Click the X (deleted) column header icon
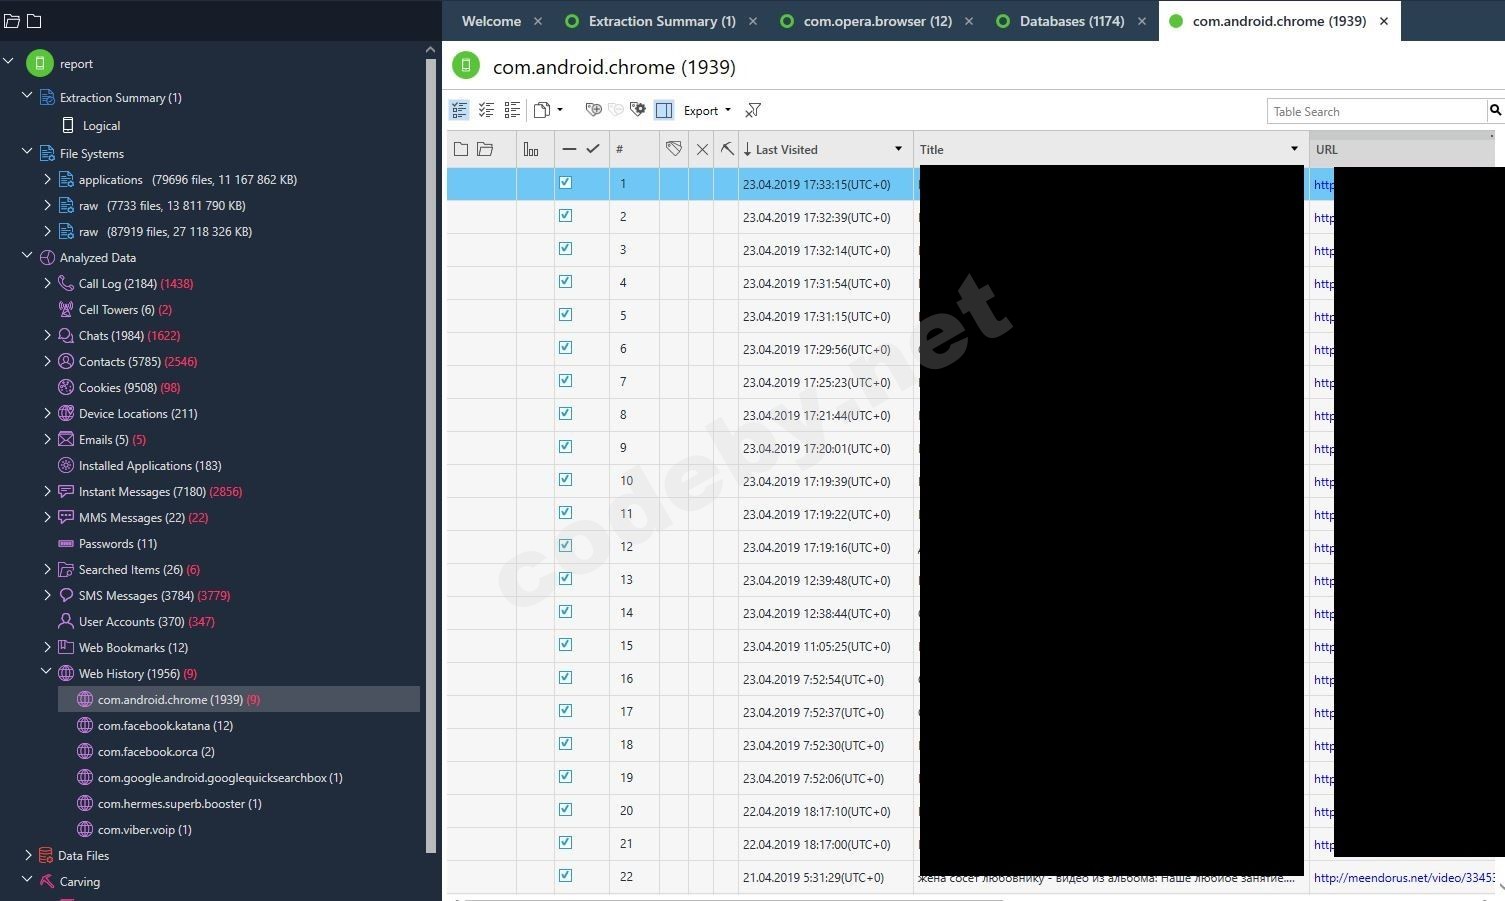1505x901 pixels. click(x=702, y=149)
